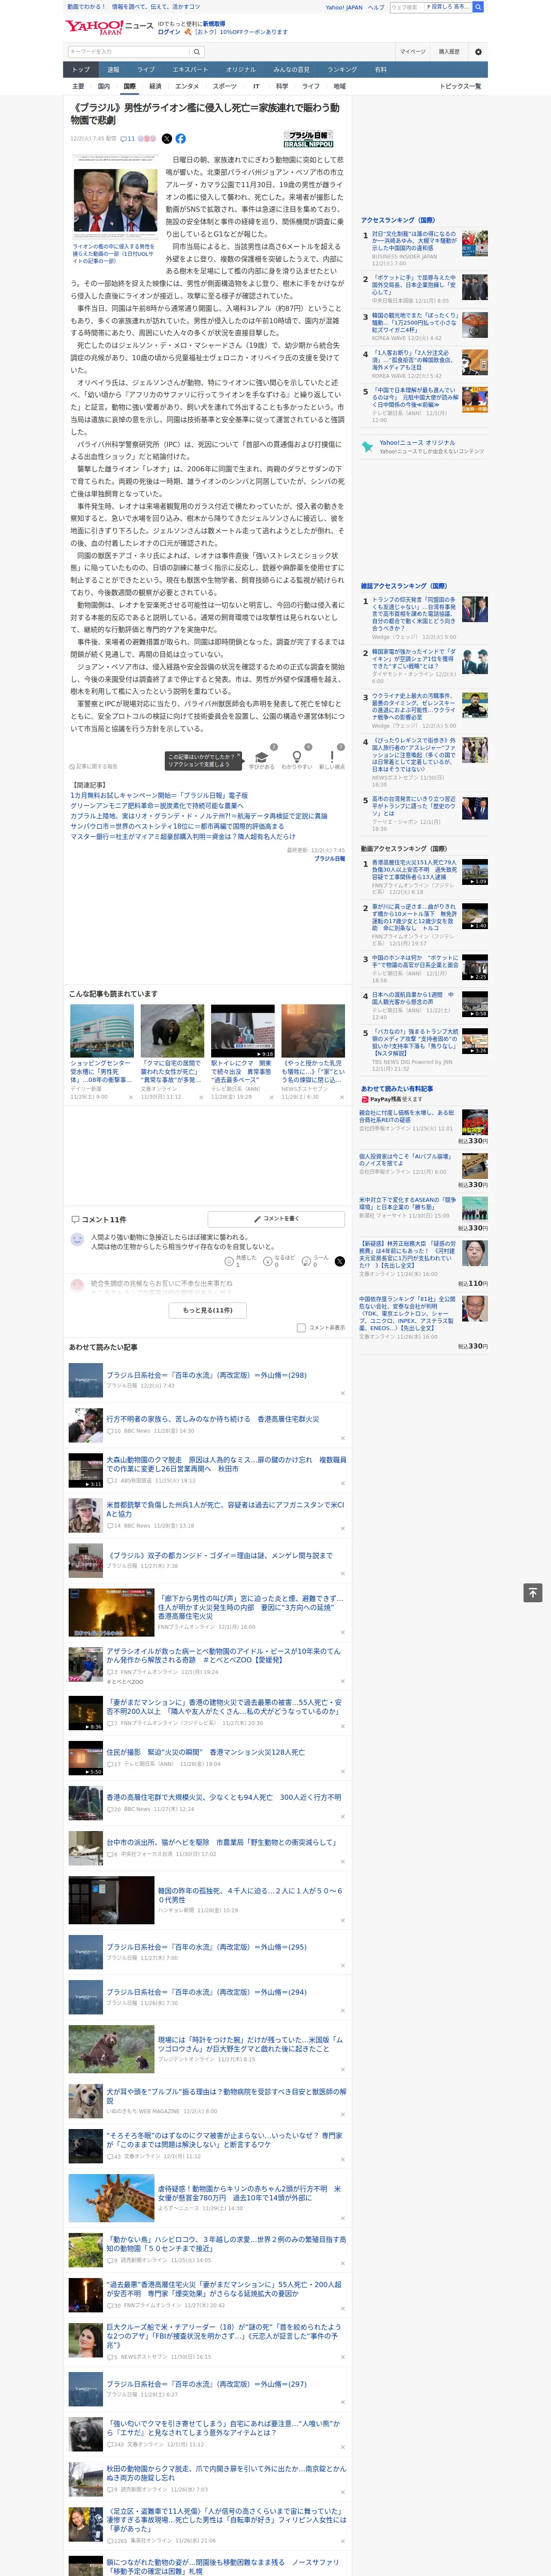Share the article on Facebook

[181, 139]
